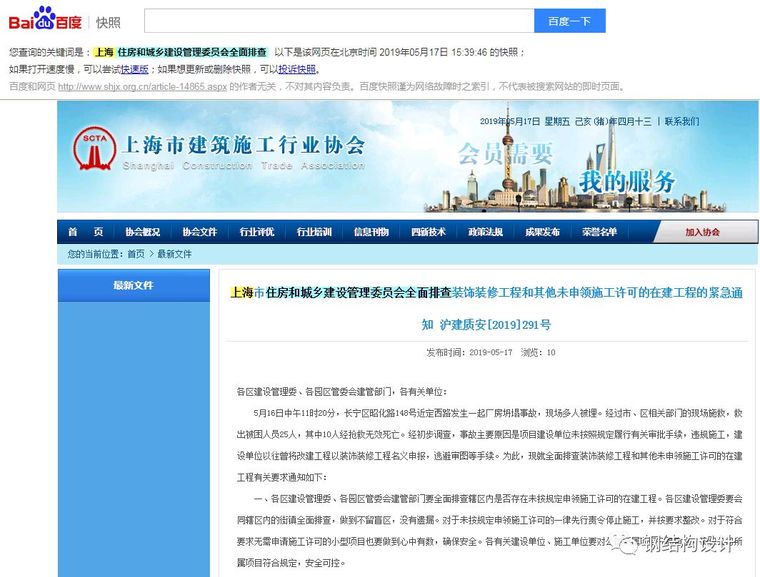The width and height of the screenshot is (760, 577).
Task: Select 协会文件 in navigation bar
Action: coord(199,232)
